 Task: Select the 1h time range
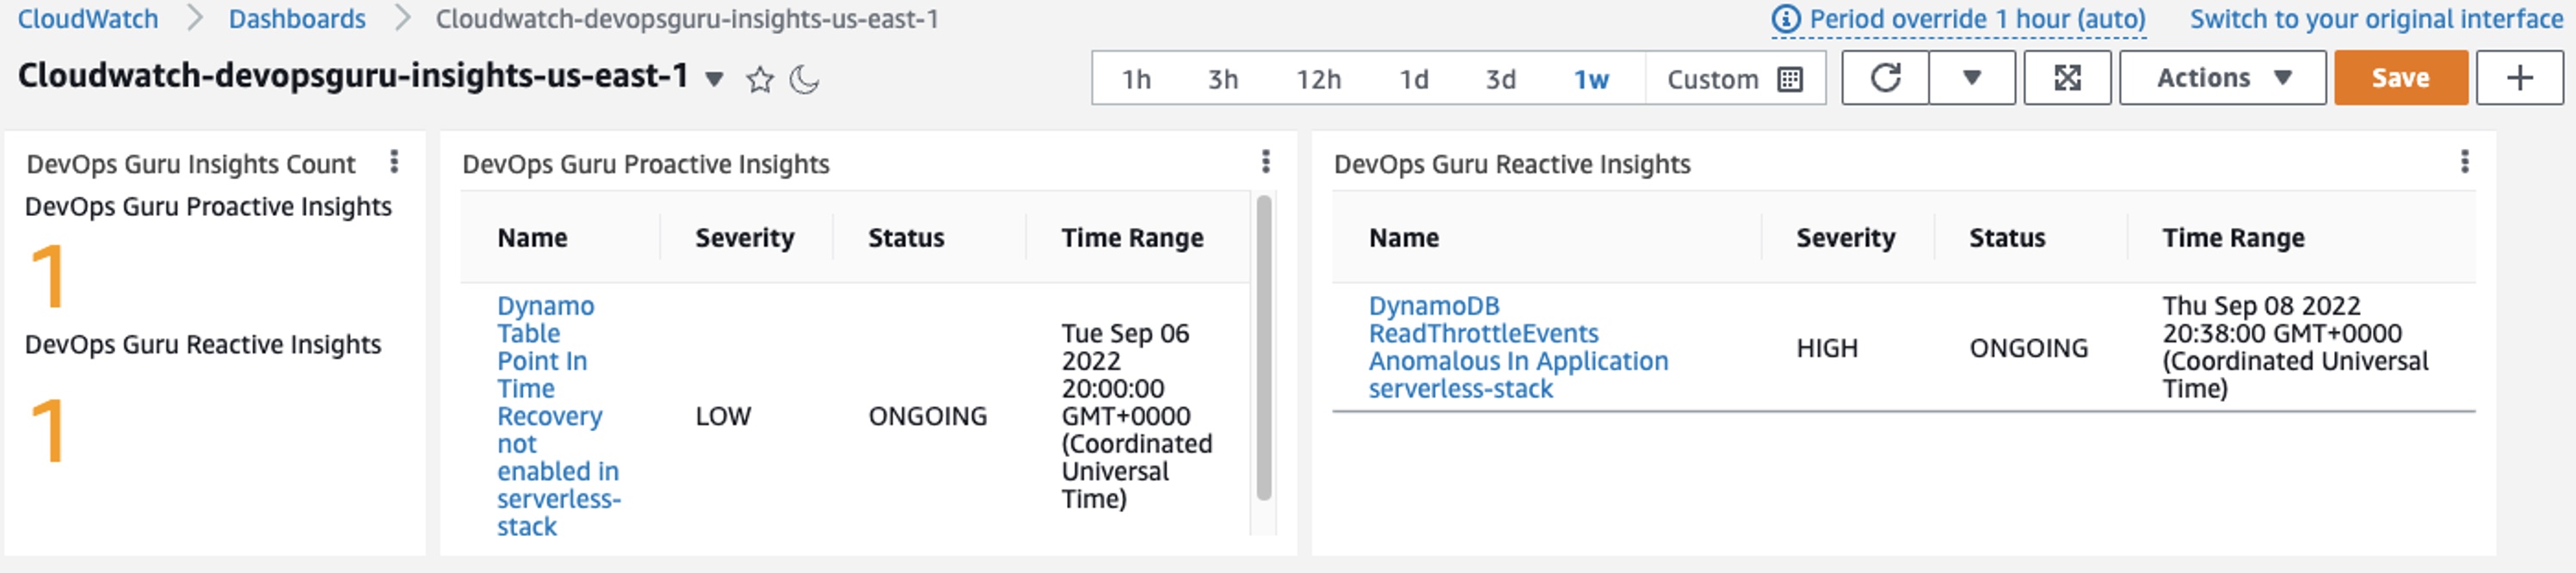[x=1136, y=79]
